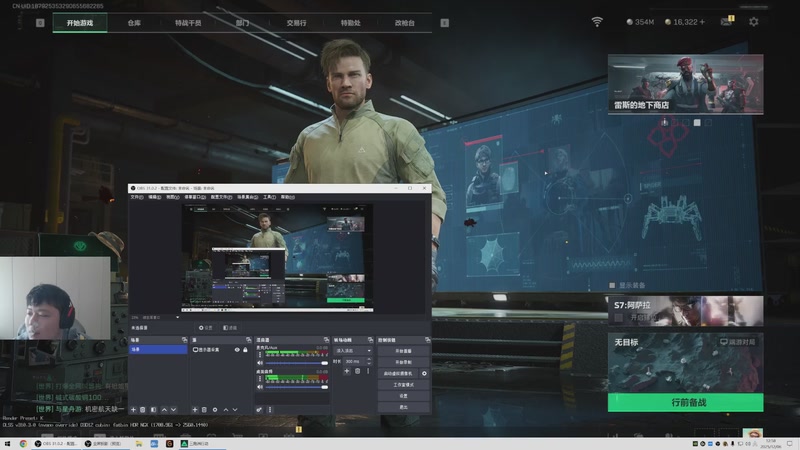The height and width of the screenshot is (450, 800).
Task: Increase transition duration with up stepper
Action: 369,359
